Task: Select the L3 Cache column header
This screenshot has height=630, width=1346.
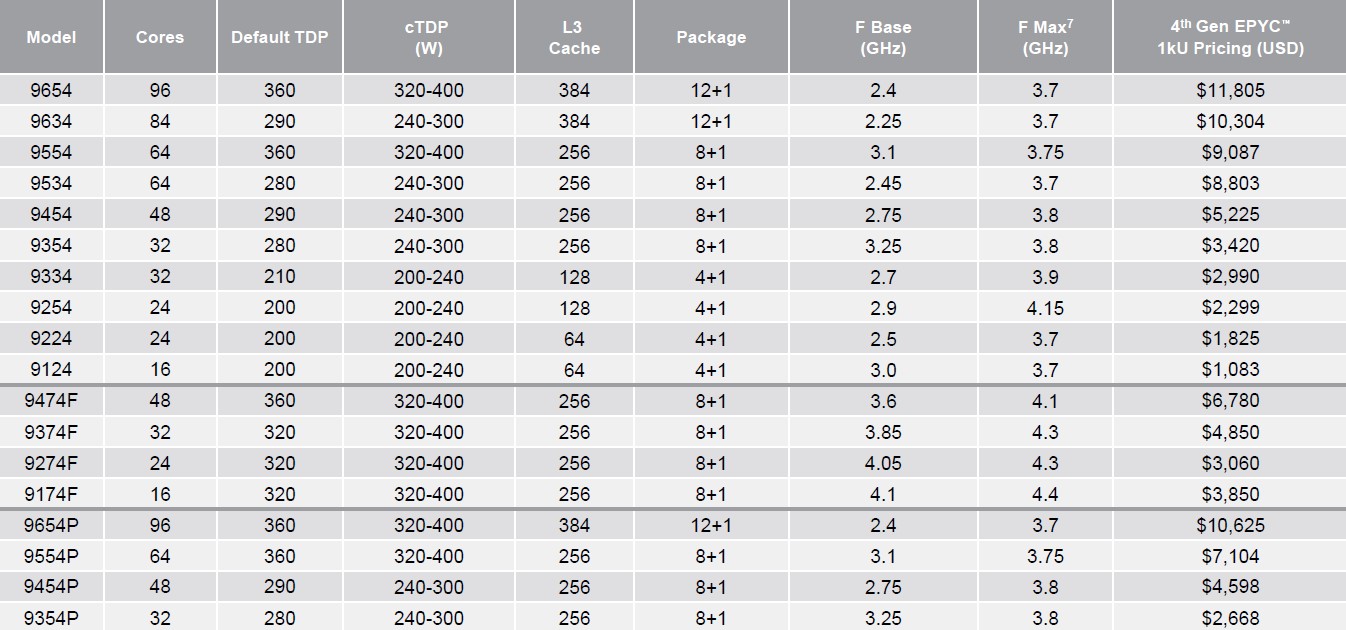Action: [x=574, y=38]
